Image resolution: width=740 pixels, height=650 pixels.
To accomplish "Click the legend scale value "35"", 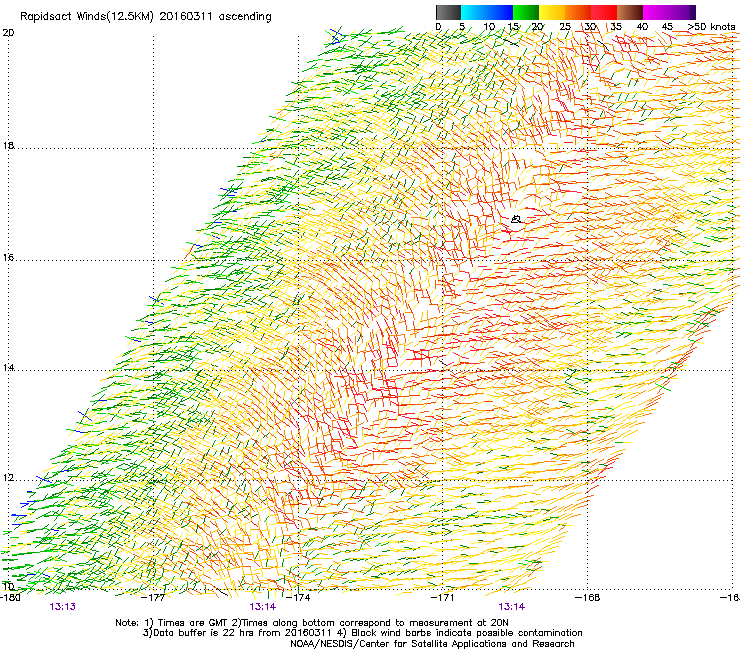I will pos(615,27).
